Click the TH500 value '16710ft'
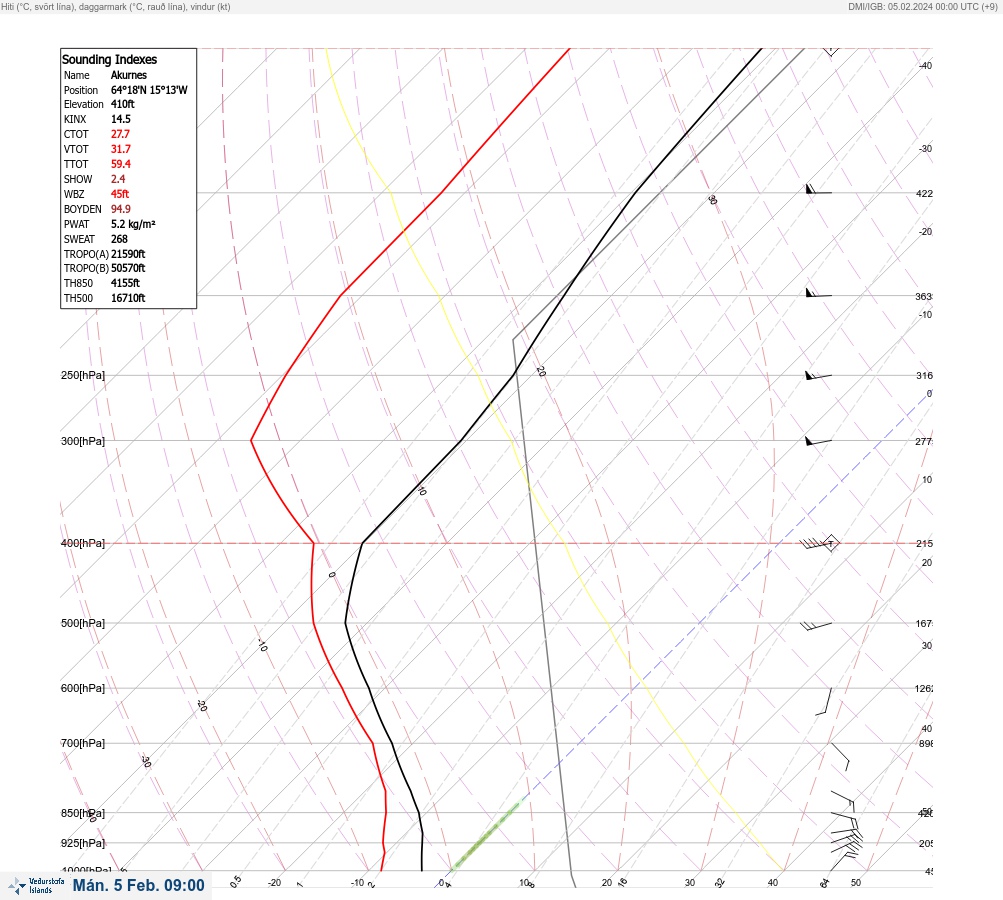This screenshot has height=900, width=1003. (128, 298)
